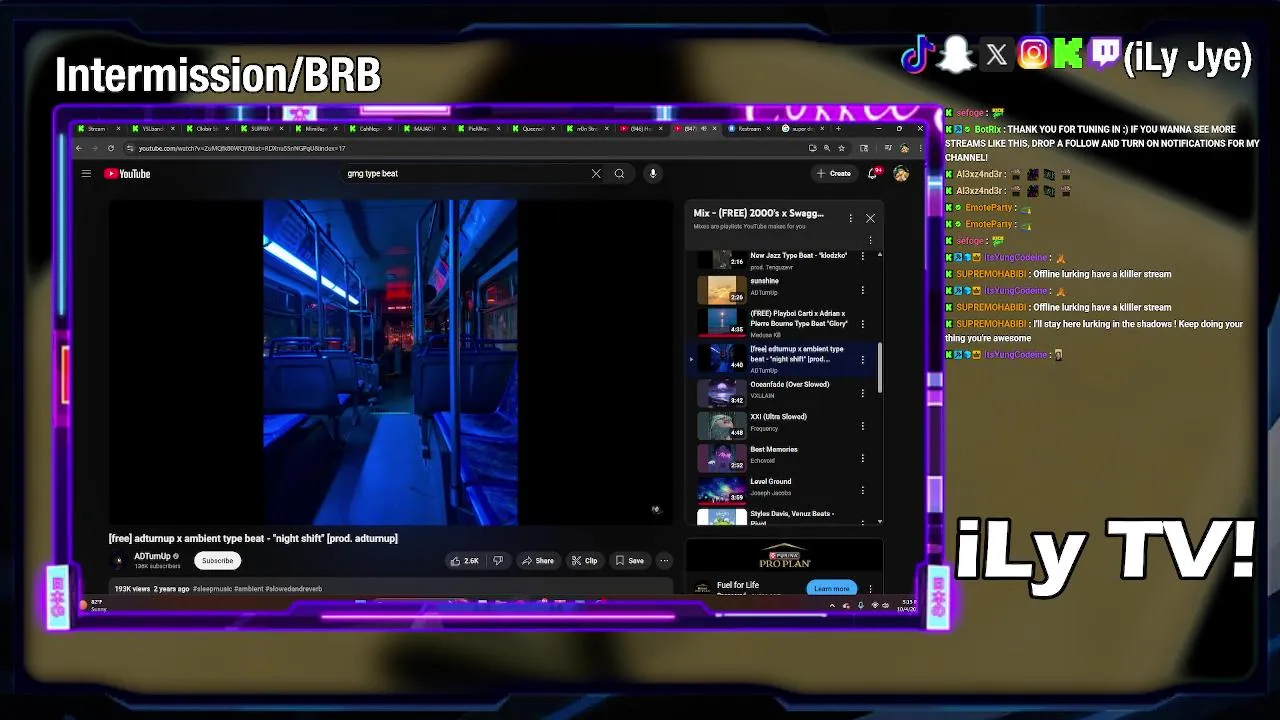Switch to the first Stream tab

(99, 128)
